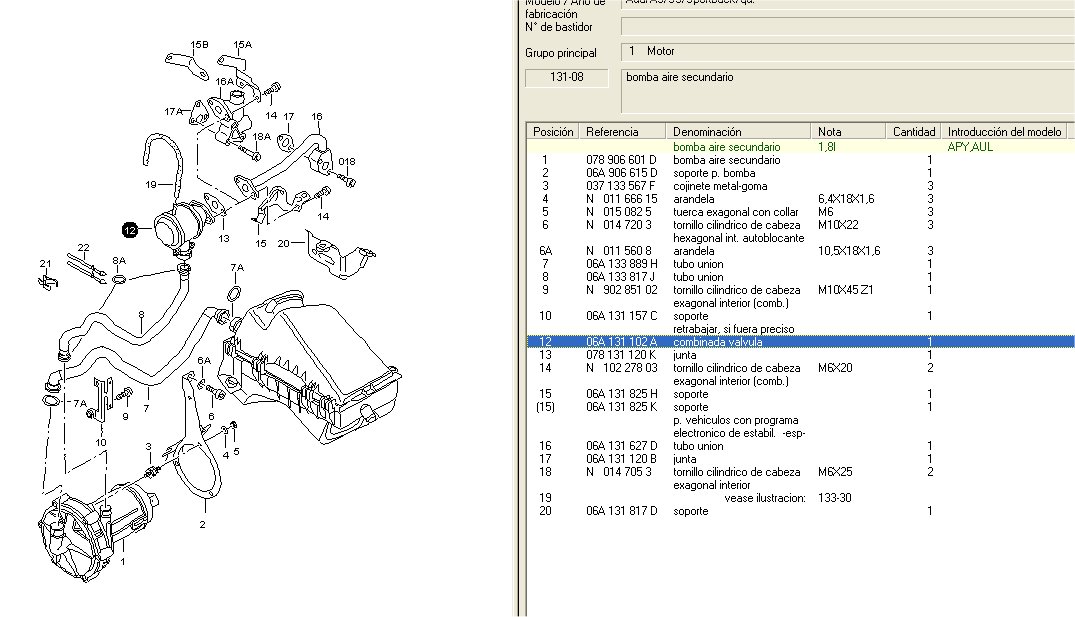Click the Grupo principal field showing Motor

(x=847, y=51)
